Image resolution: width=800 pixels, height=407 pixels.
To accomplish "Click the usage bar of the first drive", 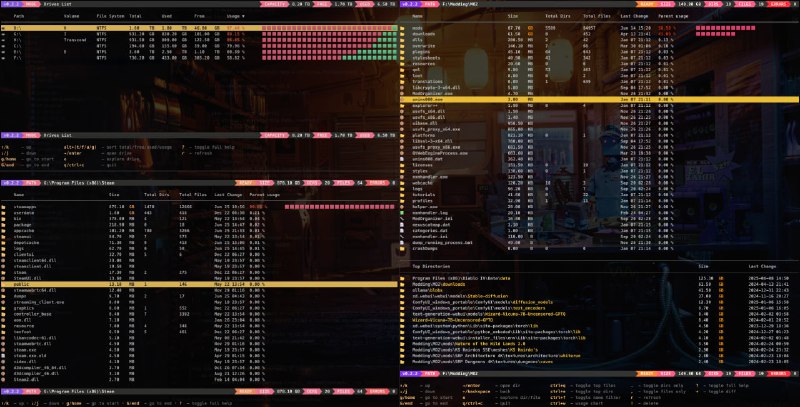I will point(319,29).
